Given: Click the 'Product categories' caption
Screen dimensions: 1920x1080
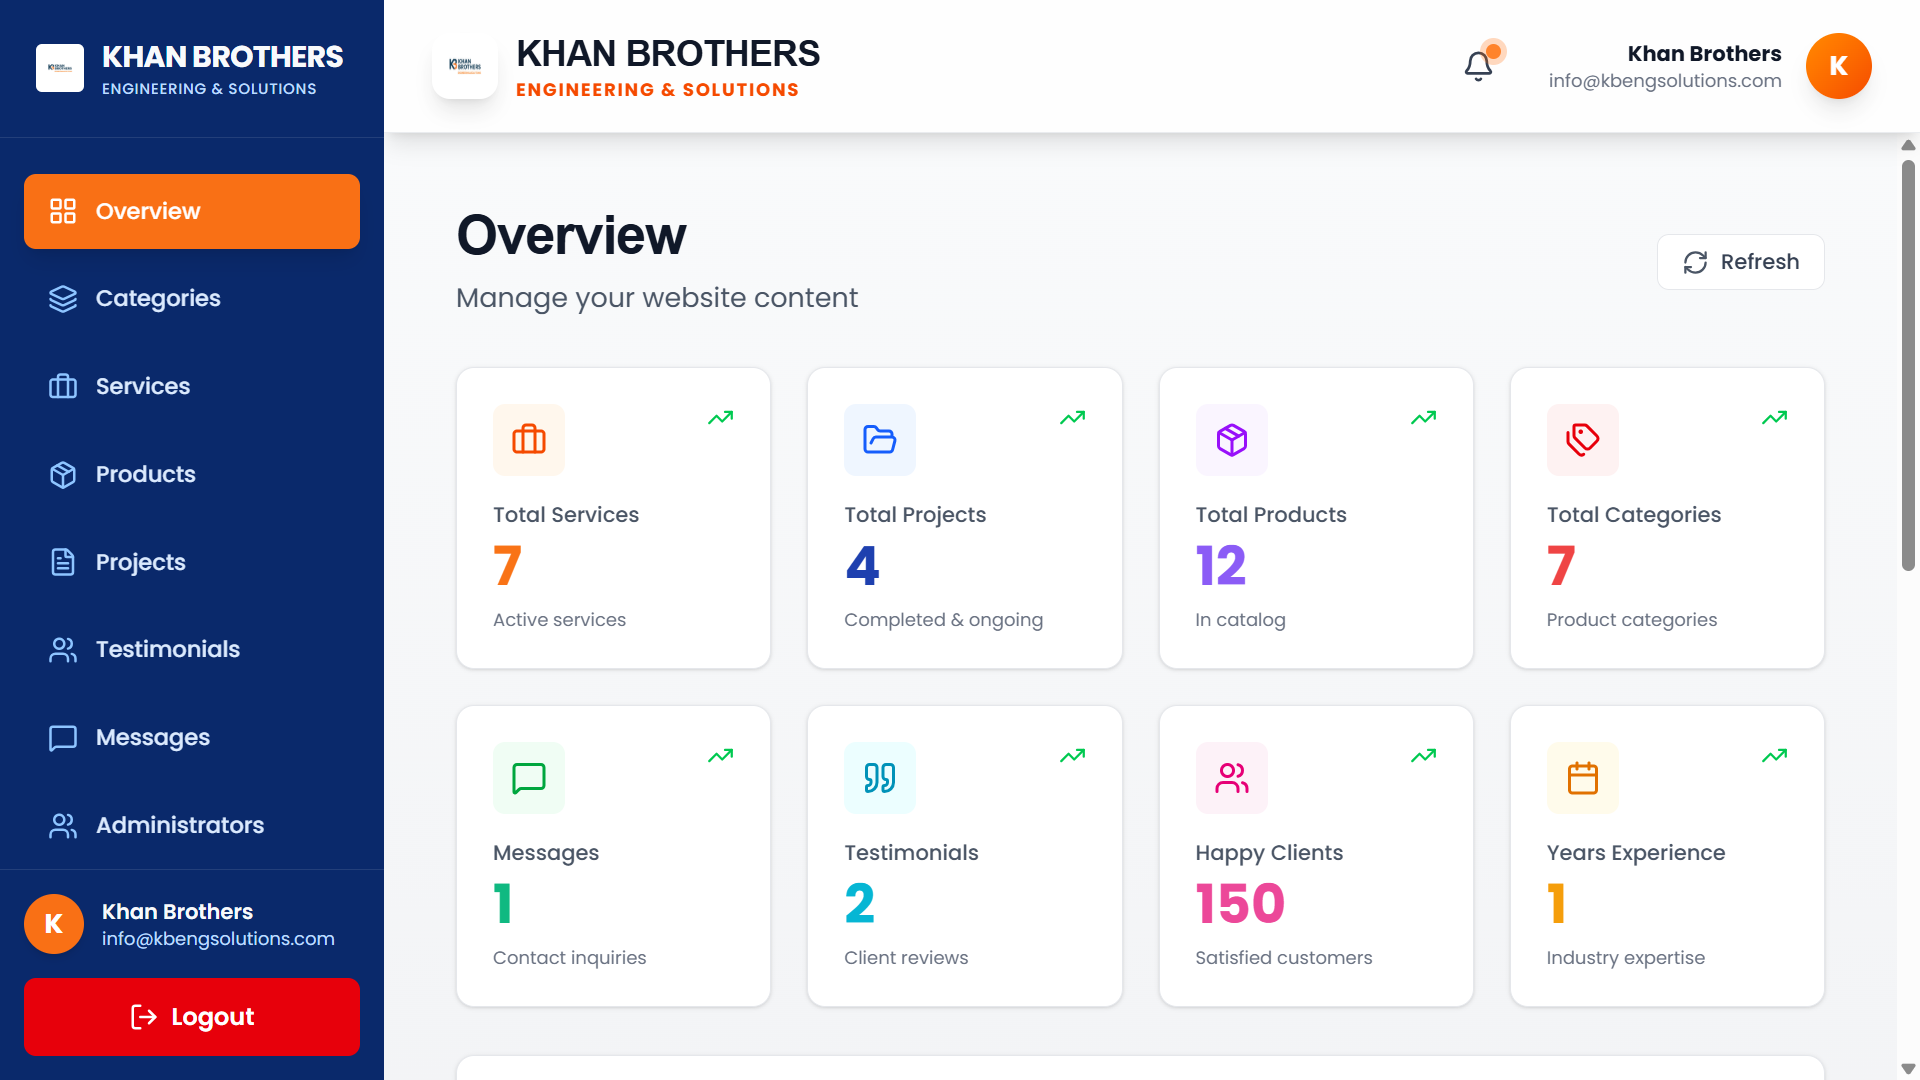Looking at the screenshot, I should point(1632,620).
